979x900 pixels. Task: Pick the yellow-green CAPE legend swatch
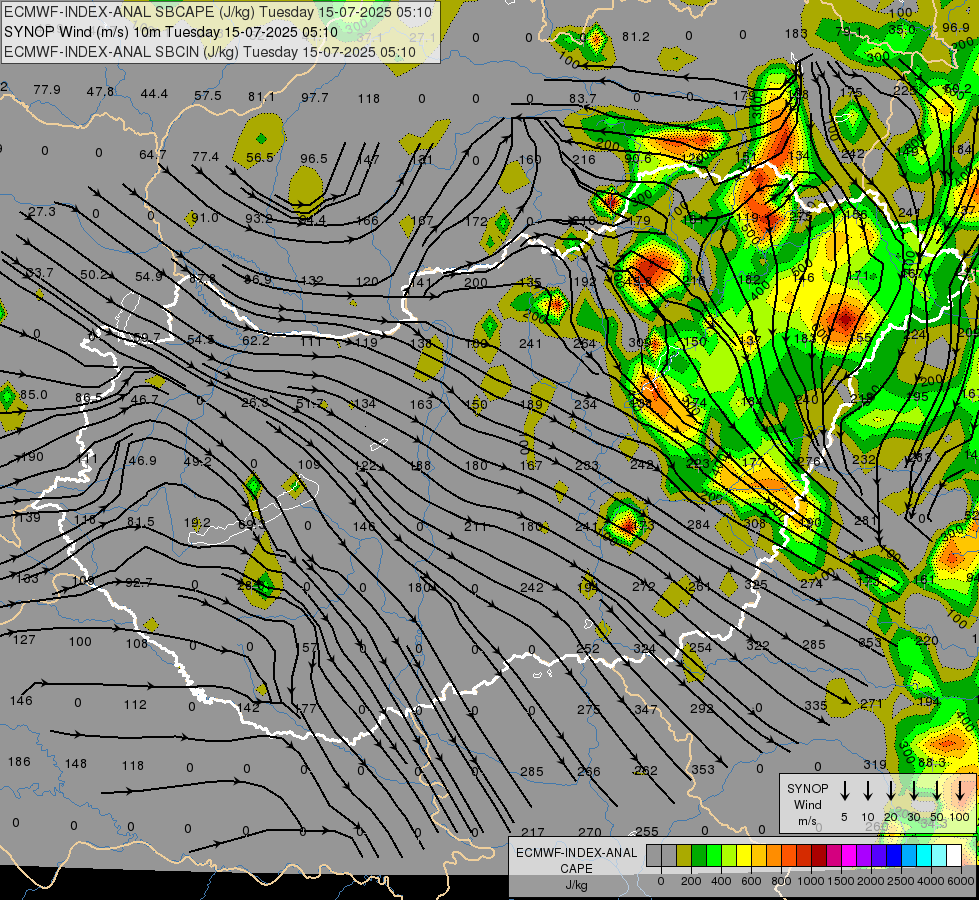point(729,855)
